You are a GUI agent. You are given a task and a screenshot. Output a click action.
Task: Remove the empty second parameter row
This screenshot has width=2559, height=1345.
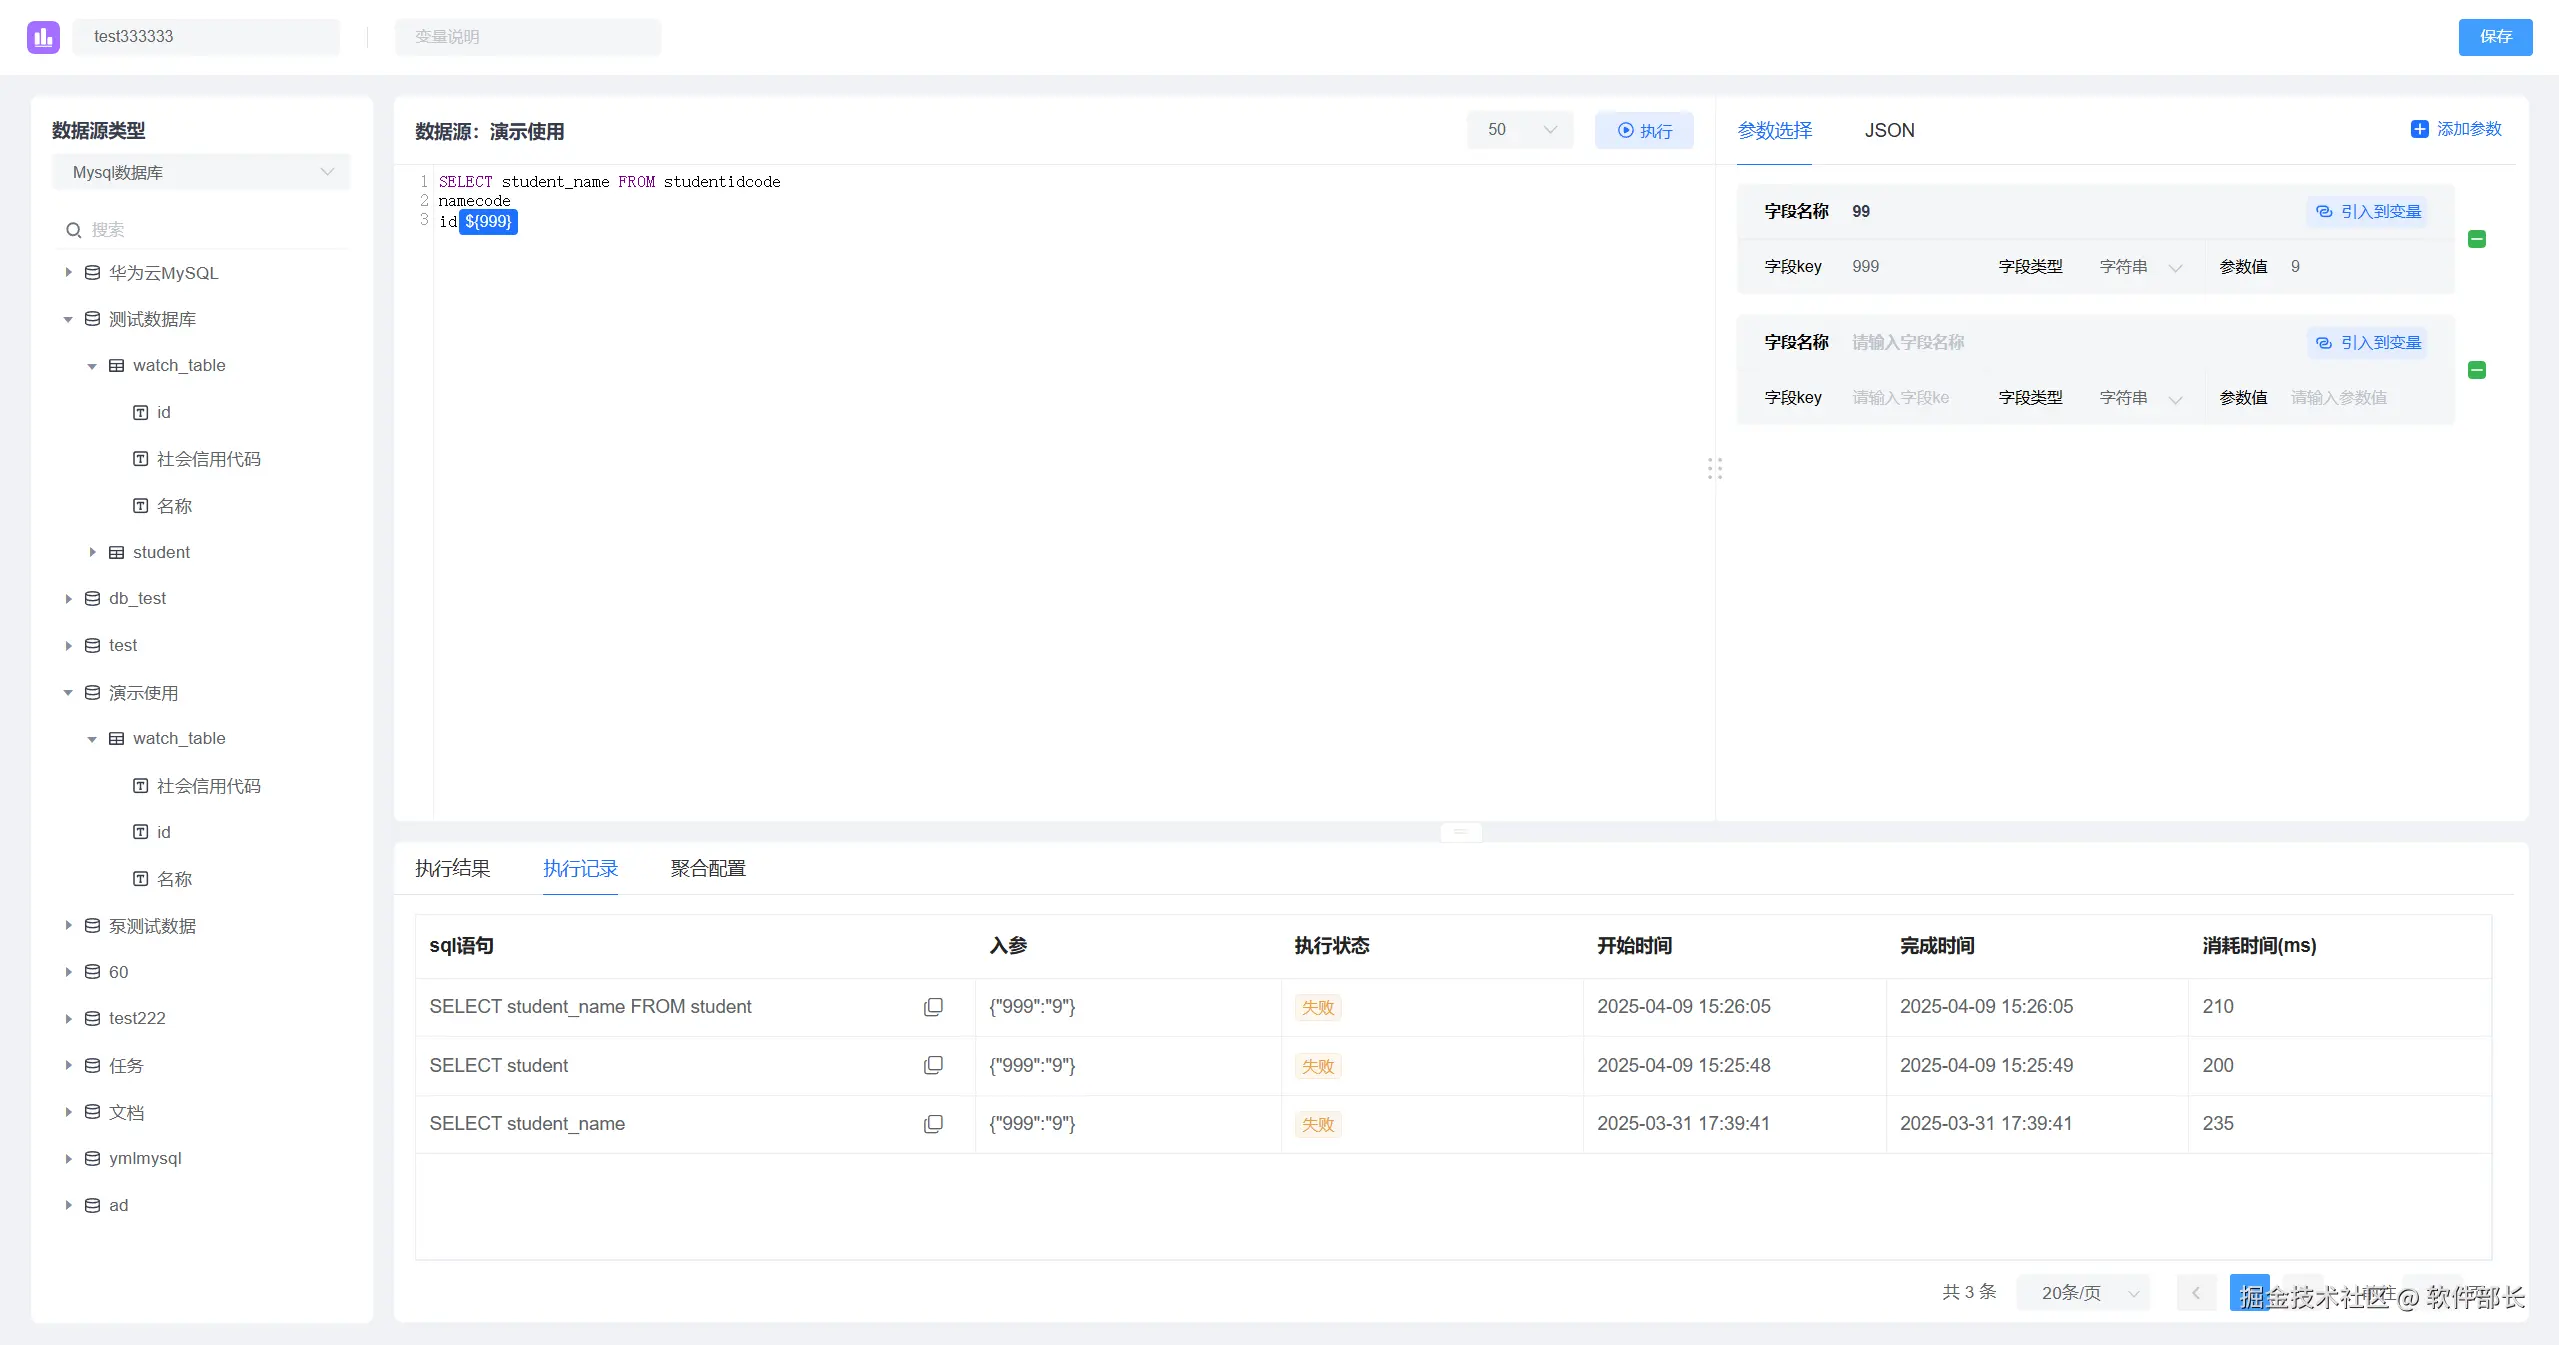pos(2476,370)
